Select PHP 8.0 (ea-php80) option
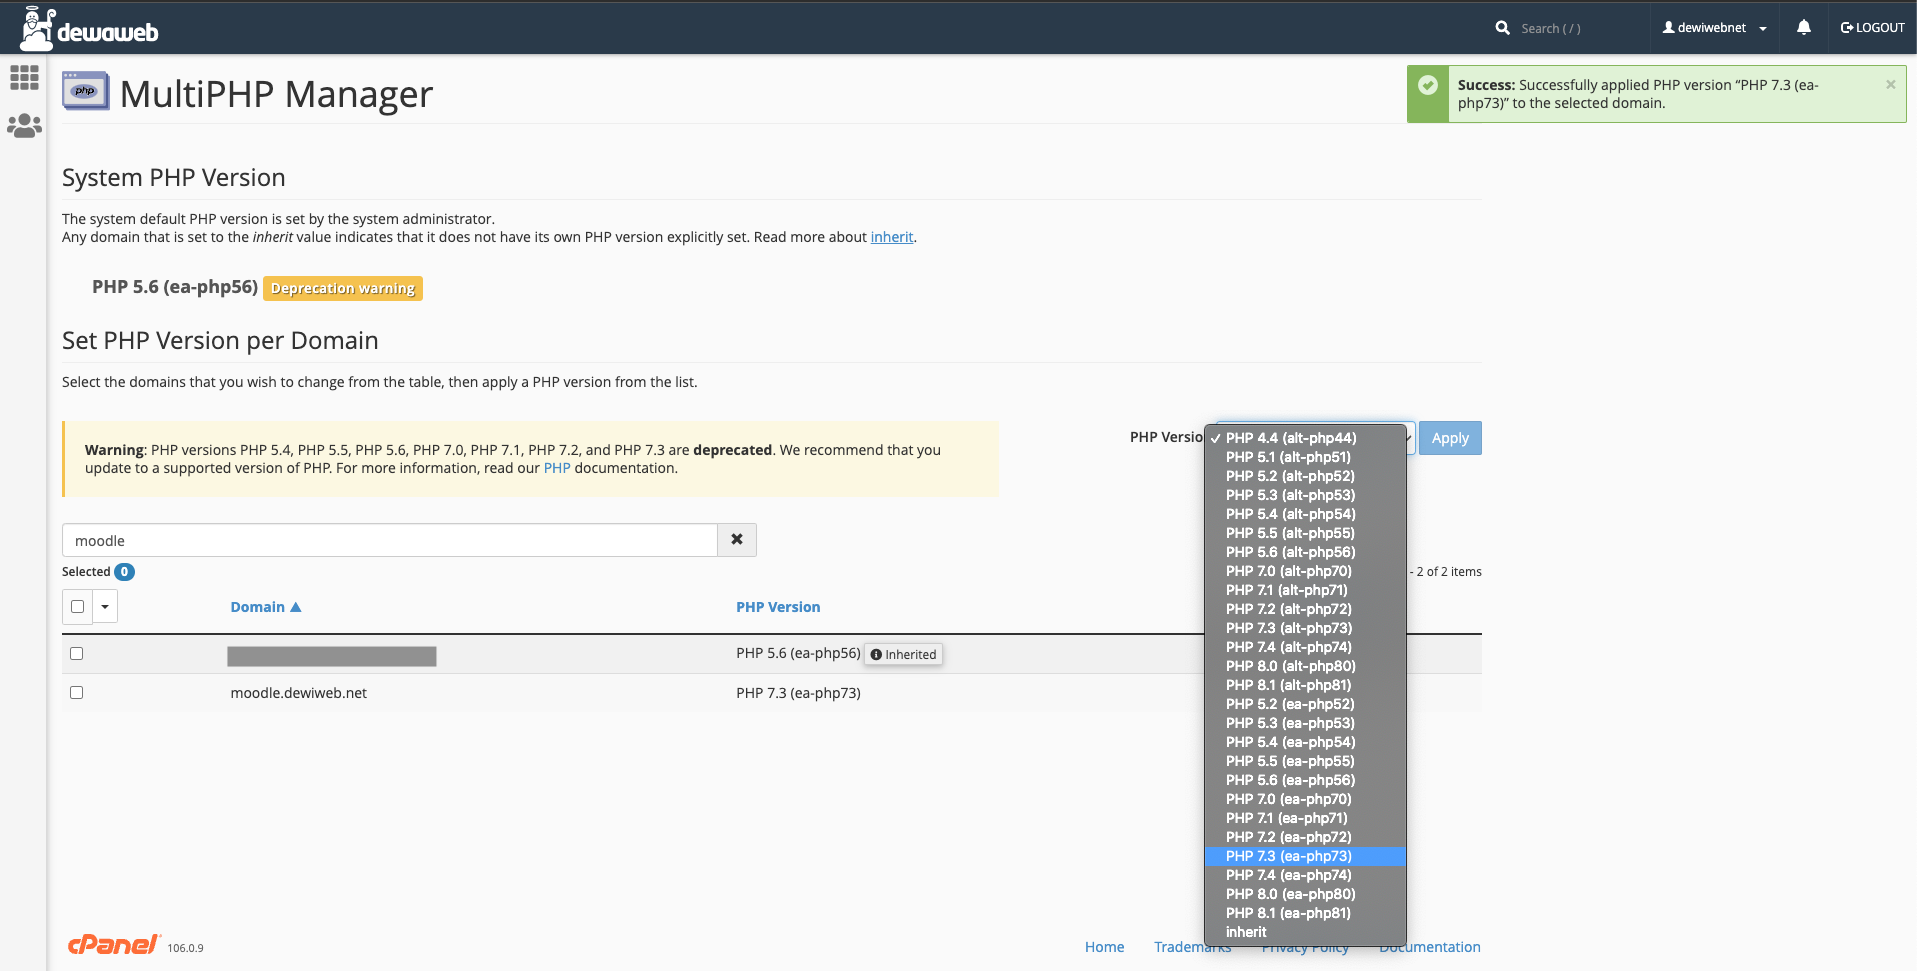The height and width of the screenshot is (971, 1917). coord(1305,894)
